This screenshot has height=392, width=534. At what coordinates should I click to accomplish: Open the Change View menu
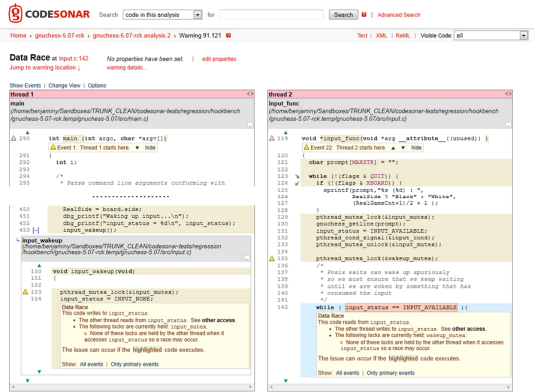[x=64, y=85]
